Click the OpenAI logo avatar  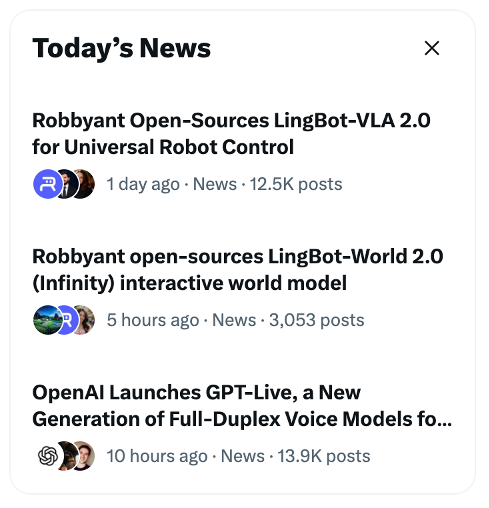(x=48, y=456)
